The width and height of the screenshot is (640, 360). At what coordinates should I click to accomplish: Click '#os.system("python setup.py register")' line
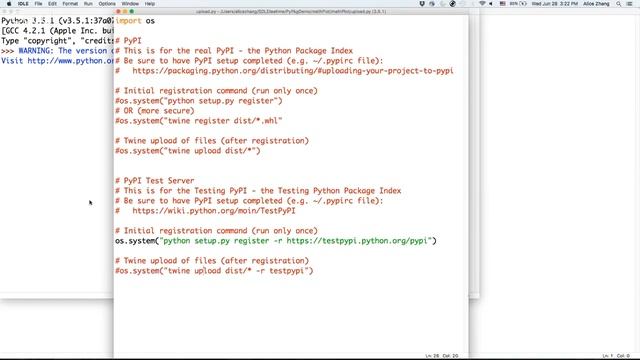coord(199,101)
